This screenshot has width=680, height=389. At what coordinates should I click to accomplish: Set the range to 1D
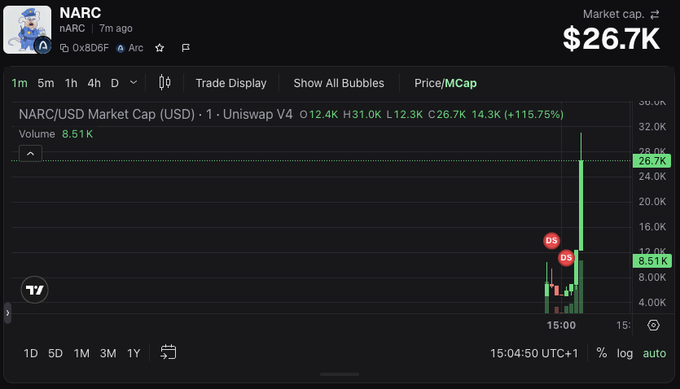(x=31, y=353)
